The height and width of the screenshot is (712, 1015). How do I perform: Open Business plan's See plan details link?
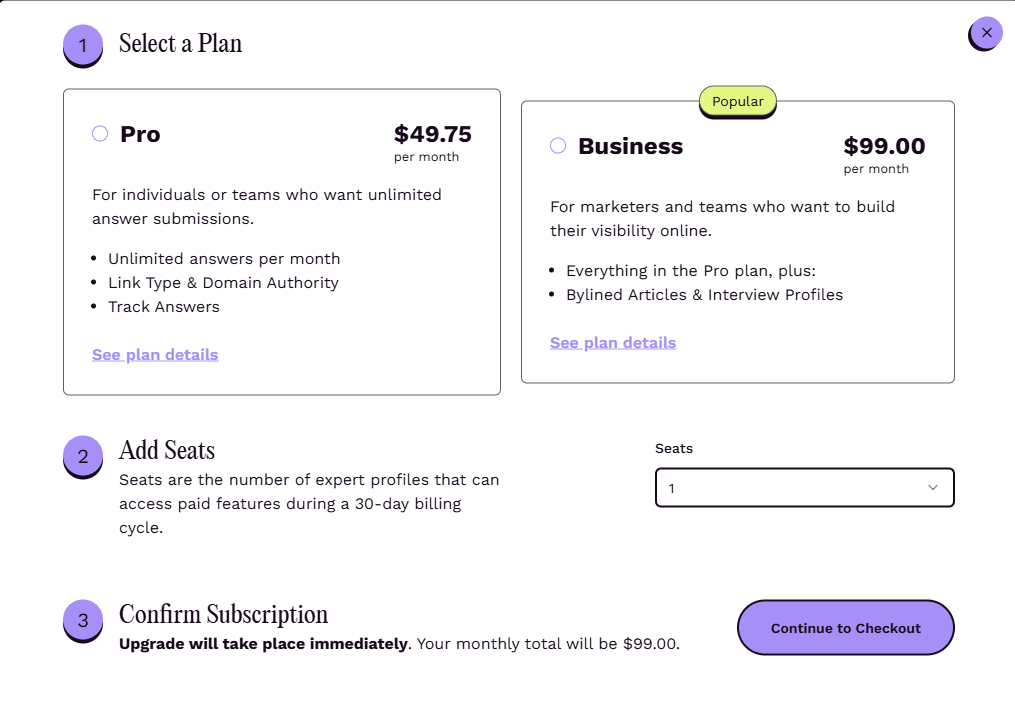click(612, 342)
